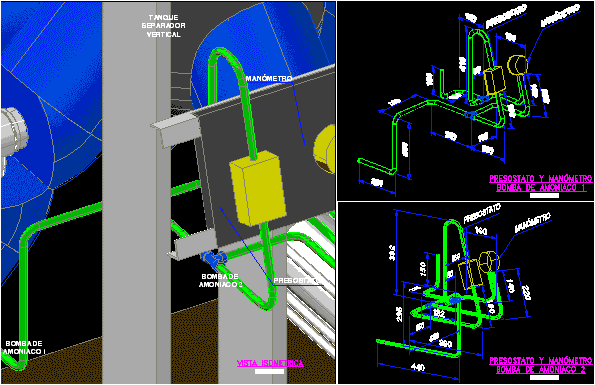Click the PRESOSTATO label in main view
This screenshot has width=595, height=385.
point(297,281)
